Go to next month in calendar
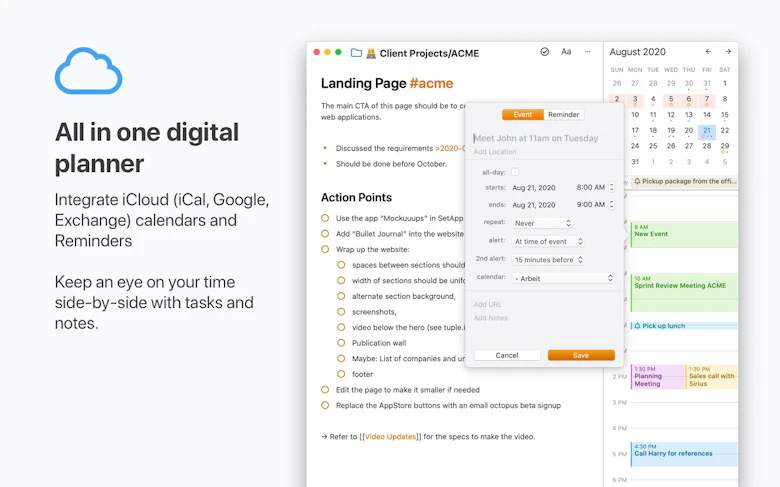This screenshot has width=780, height=487. [x=728, y=52]
